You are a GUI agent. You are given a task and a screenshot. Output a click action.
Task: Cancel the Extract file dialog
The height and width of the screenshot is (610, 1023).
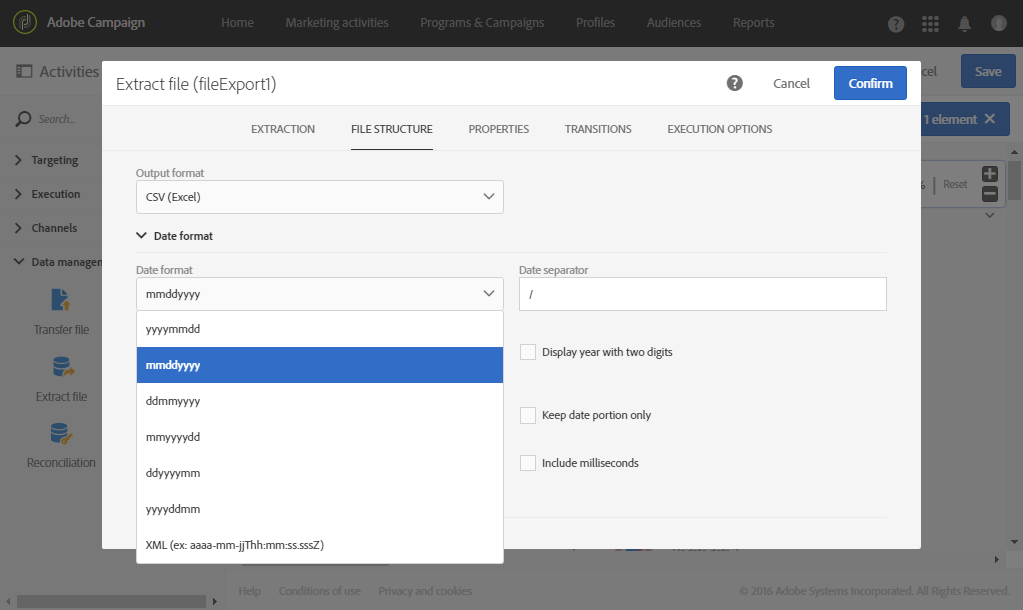coord(791,83)
